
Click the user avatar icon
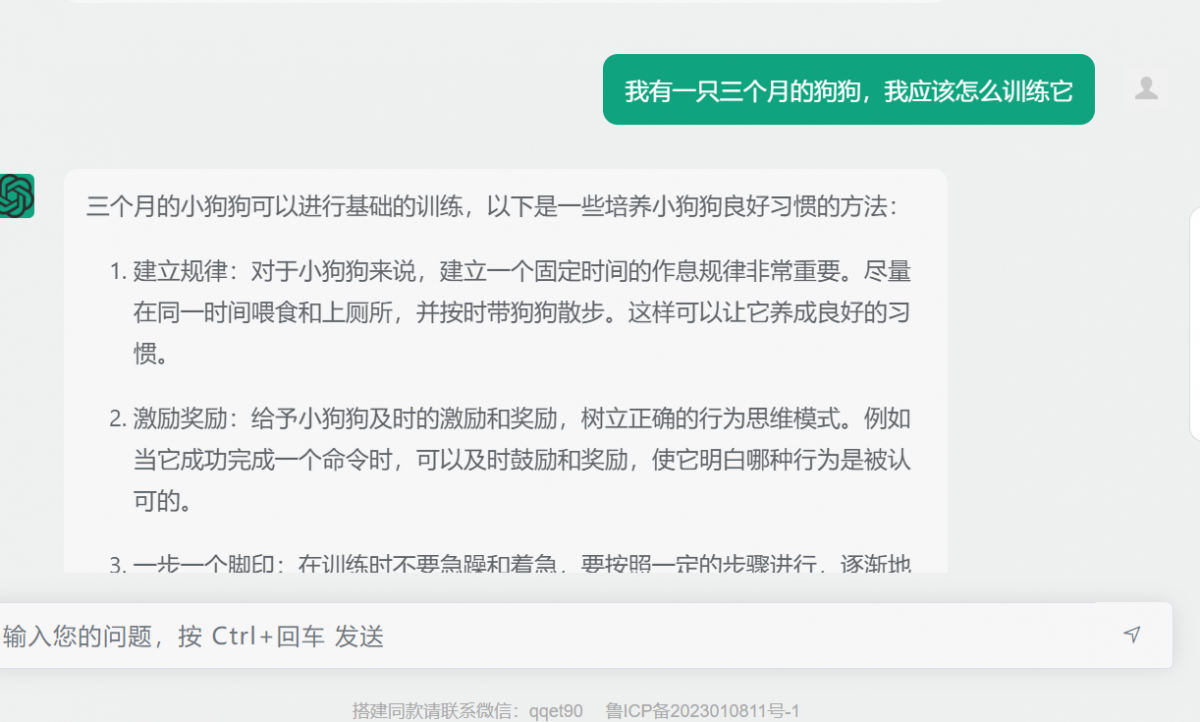pyautogui.click(x=1146, y=89)
